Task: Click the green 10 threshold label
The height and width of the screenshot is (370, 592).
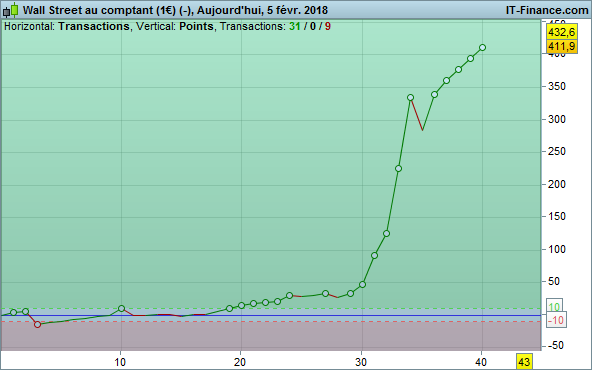Action: [x=554, y=307]
